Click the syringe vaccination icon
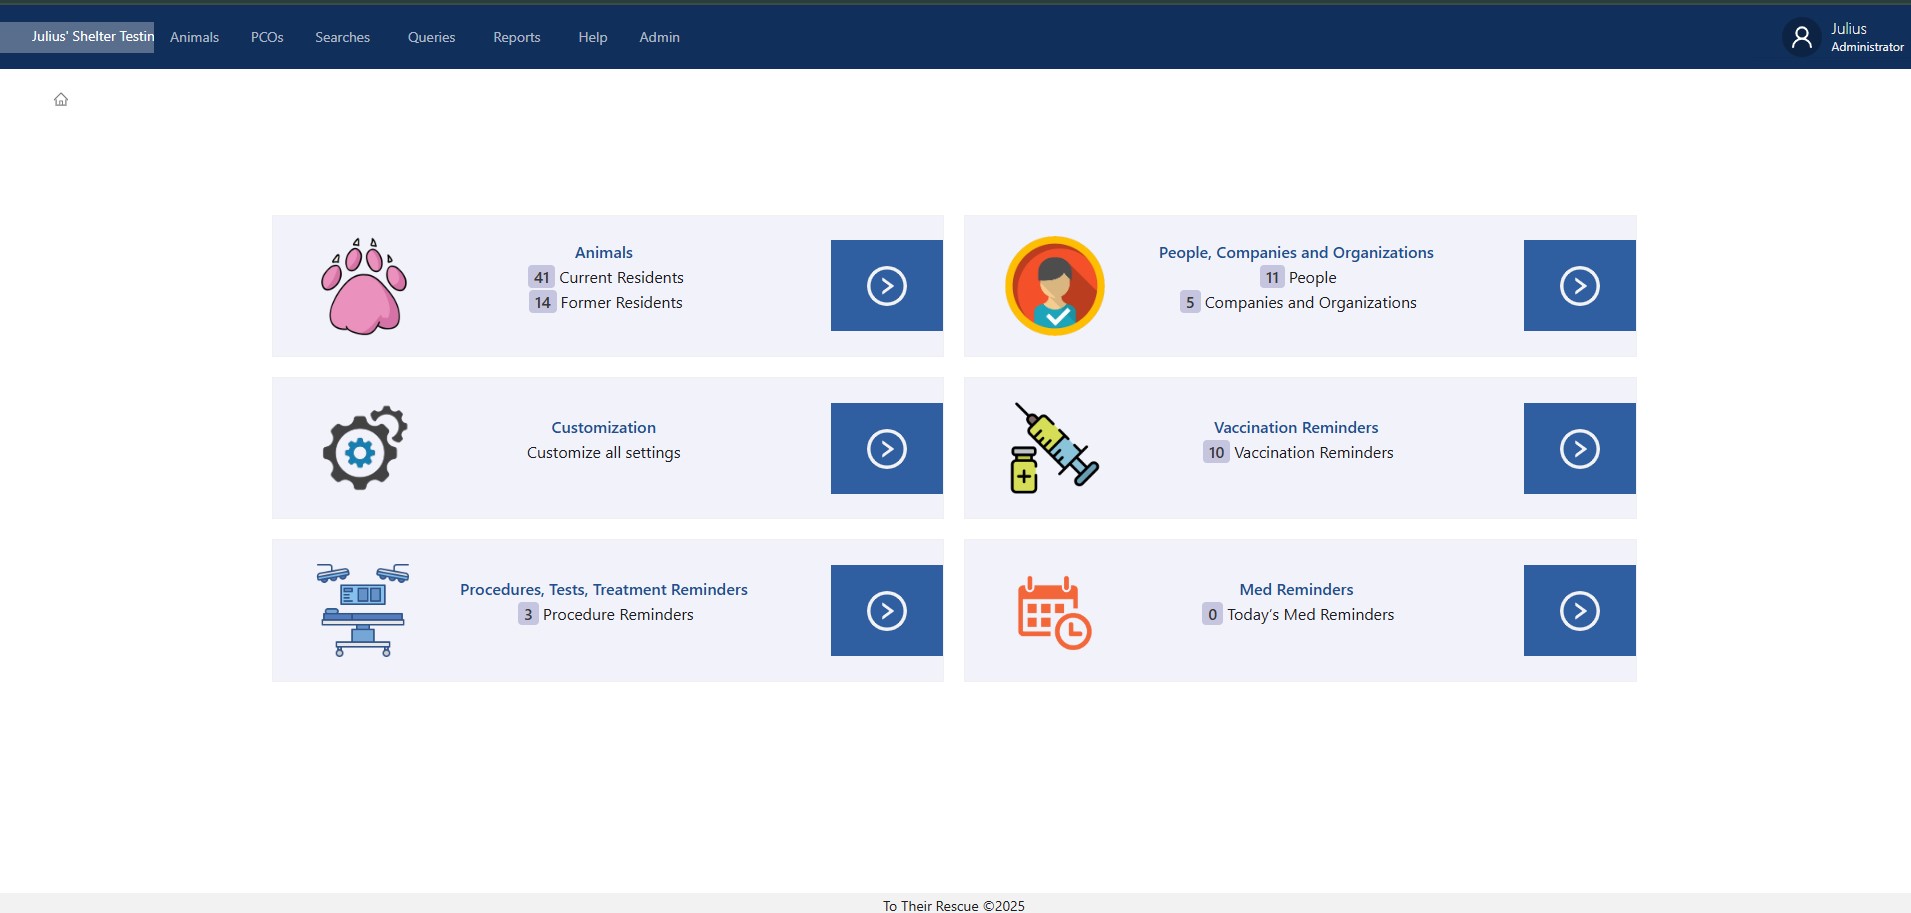 (1054, 448)
